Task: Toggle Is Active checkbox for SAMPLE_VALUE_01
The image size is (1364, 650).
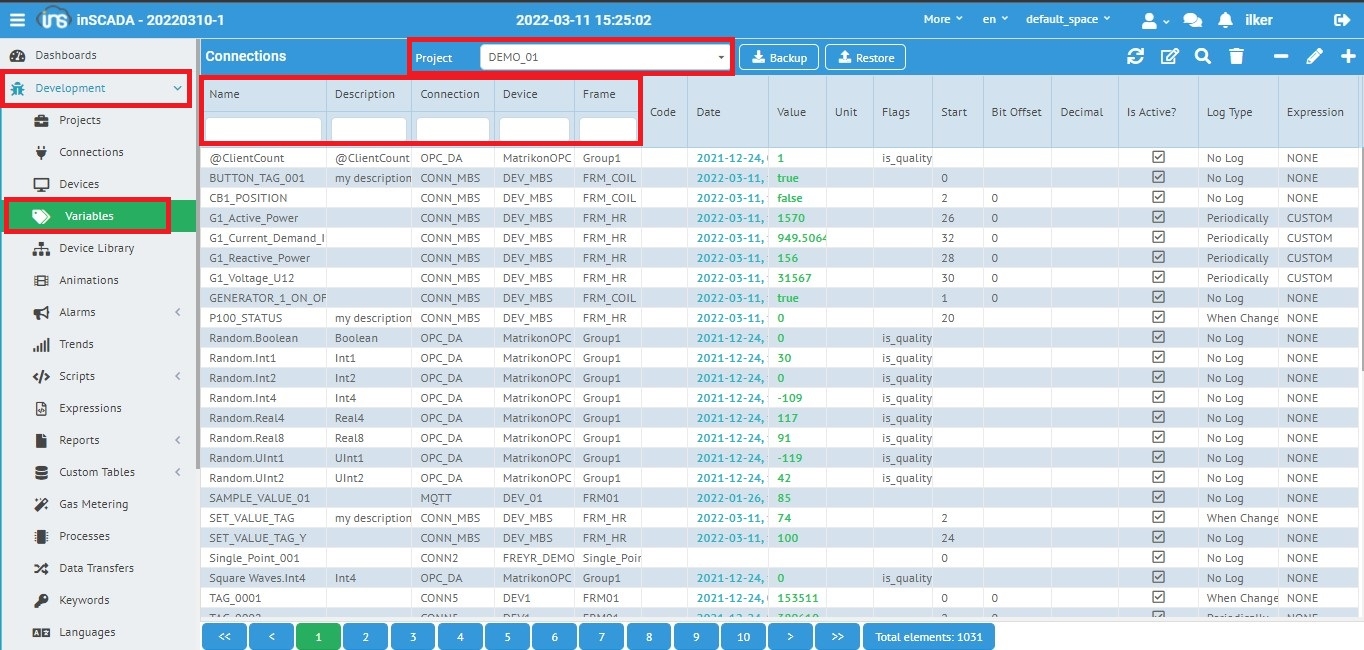Action: click(x=1158, y=498)
